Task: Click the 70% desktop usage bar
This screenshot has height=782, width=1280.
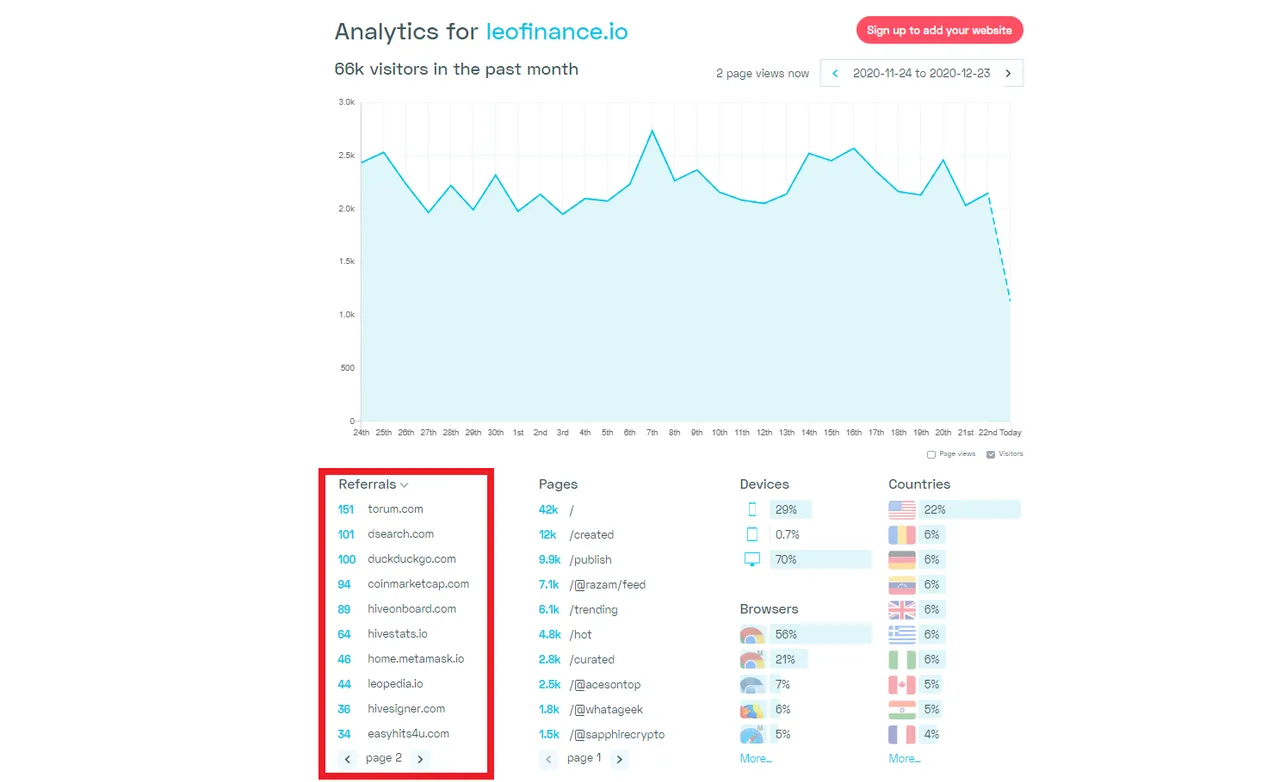Action: [821, 559]
